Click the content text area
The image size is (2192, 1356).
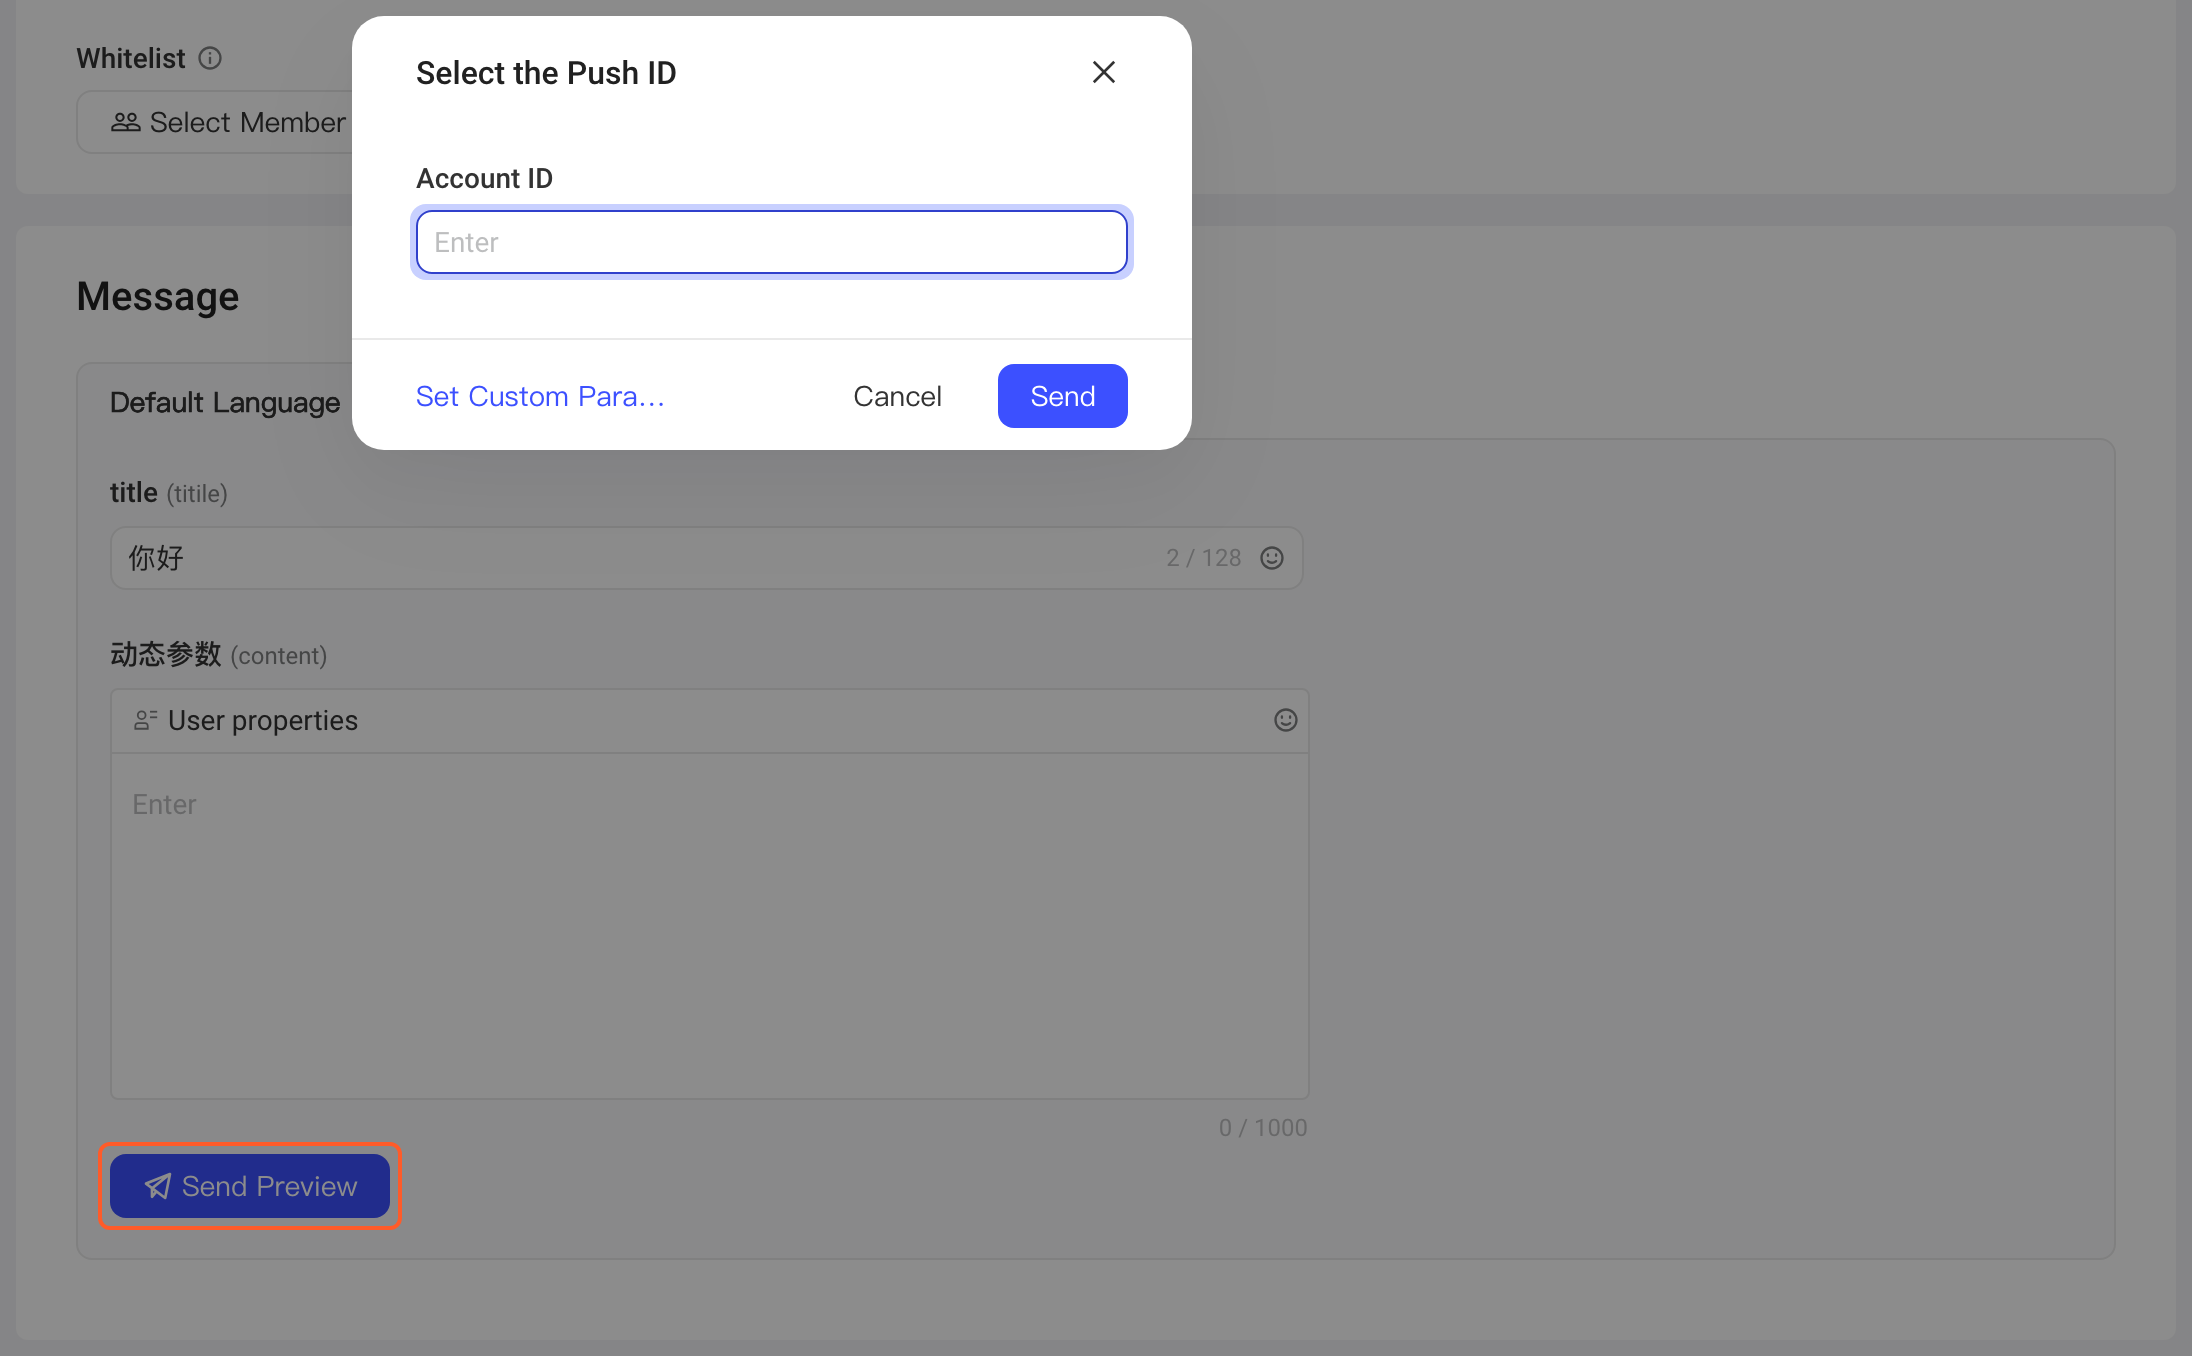(709, 926)
